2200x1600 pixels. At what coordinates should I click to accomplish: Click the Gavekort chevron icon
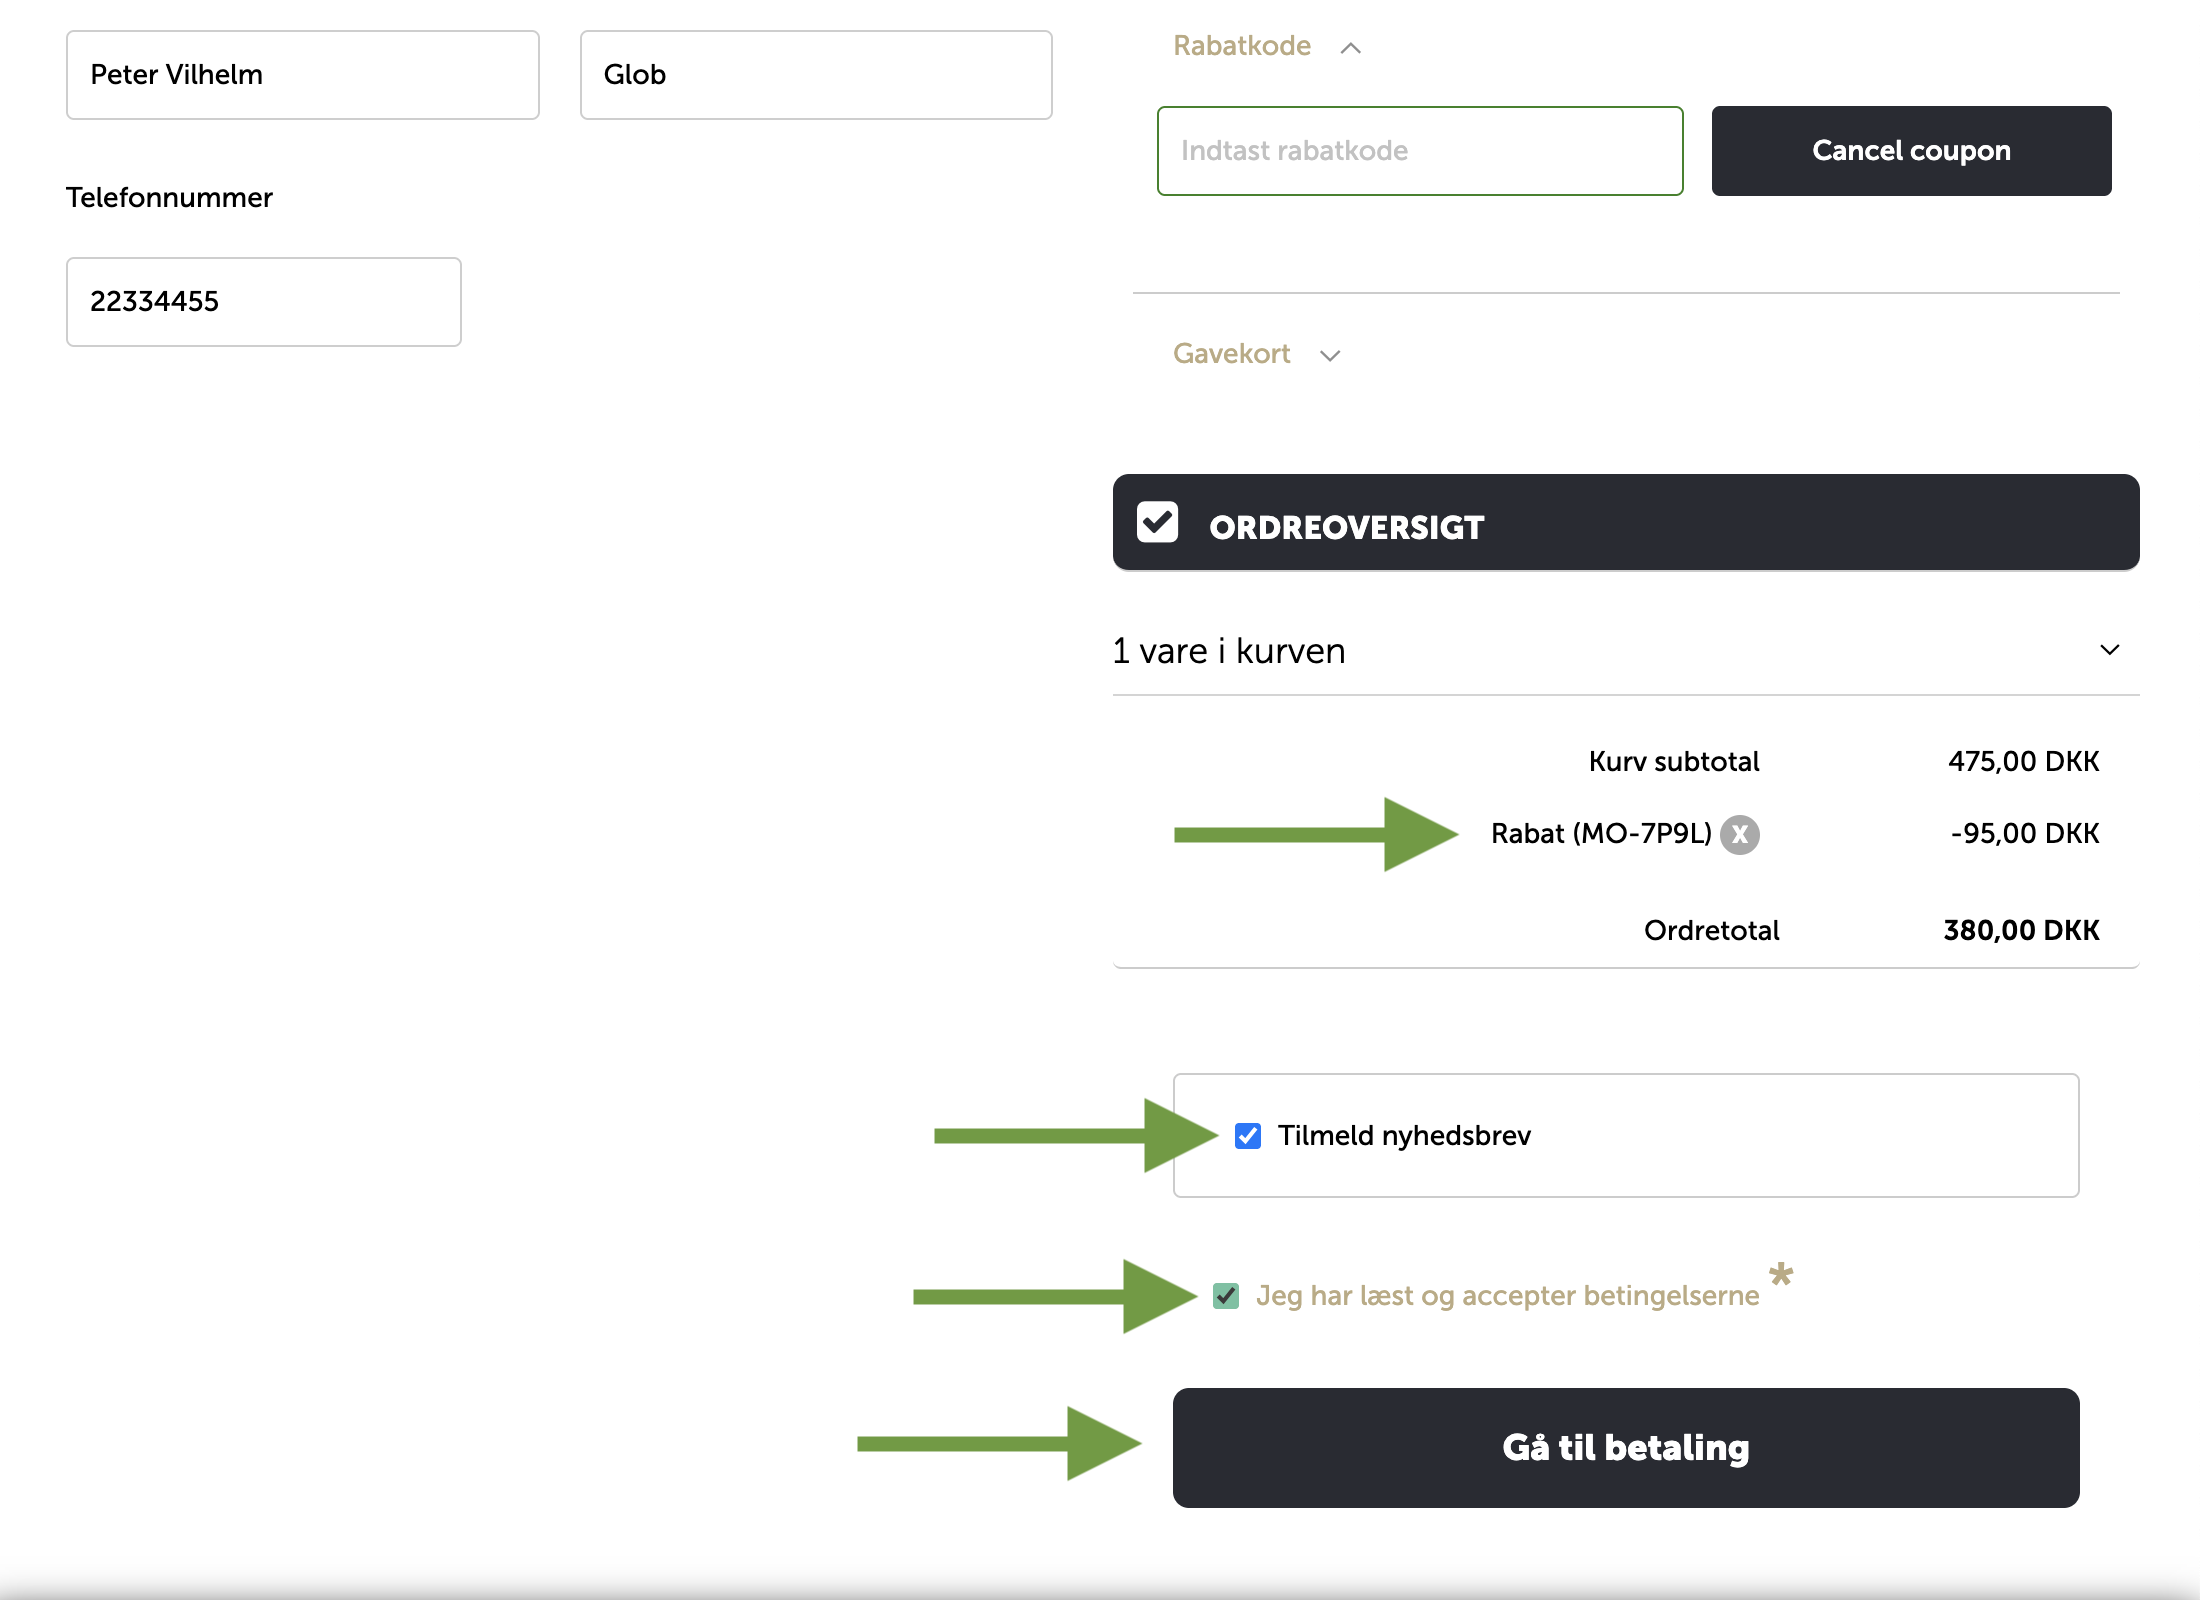[1329, 356]
